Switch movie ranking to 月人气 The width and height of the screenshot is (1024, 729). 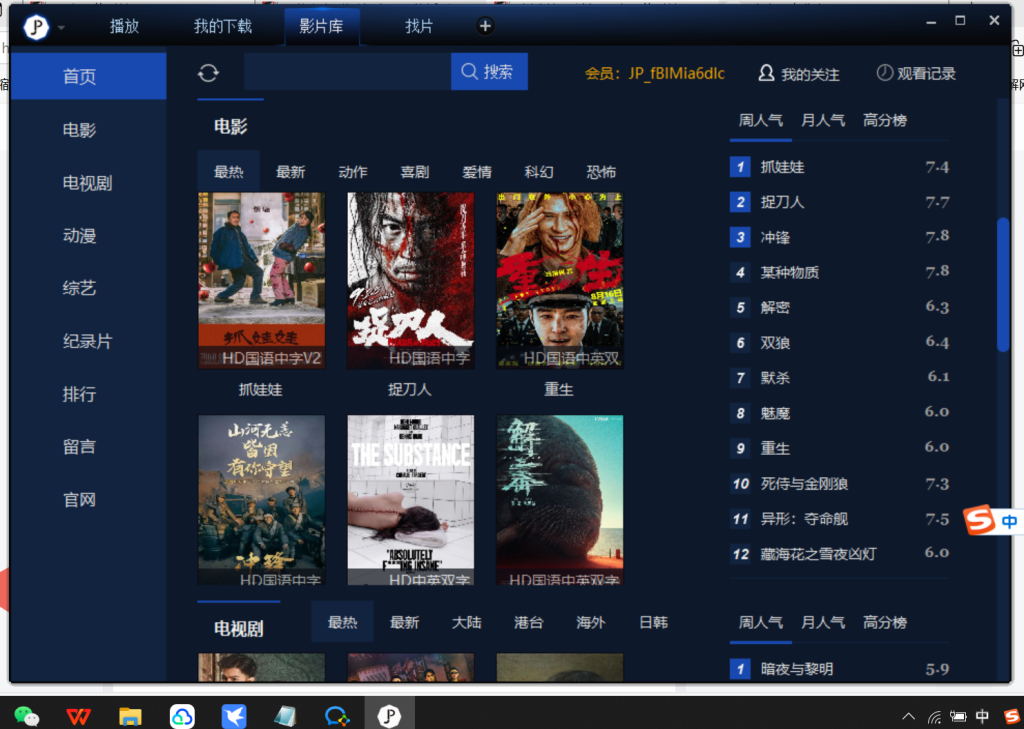click(x=823, y=120)
